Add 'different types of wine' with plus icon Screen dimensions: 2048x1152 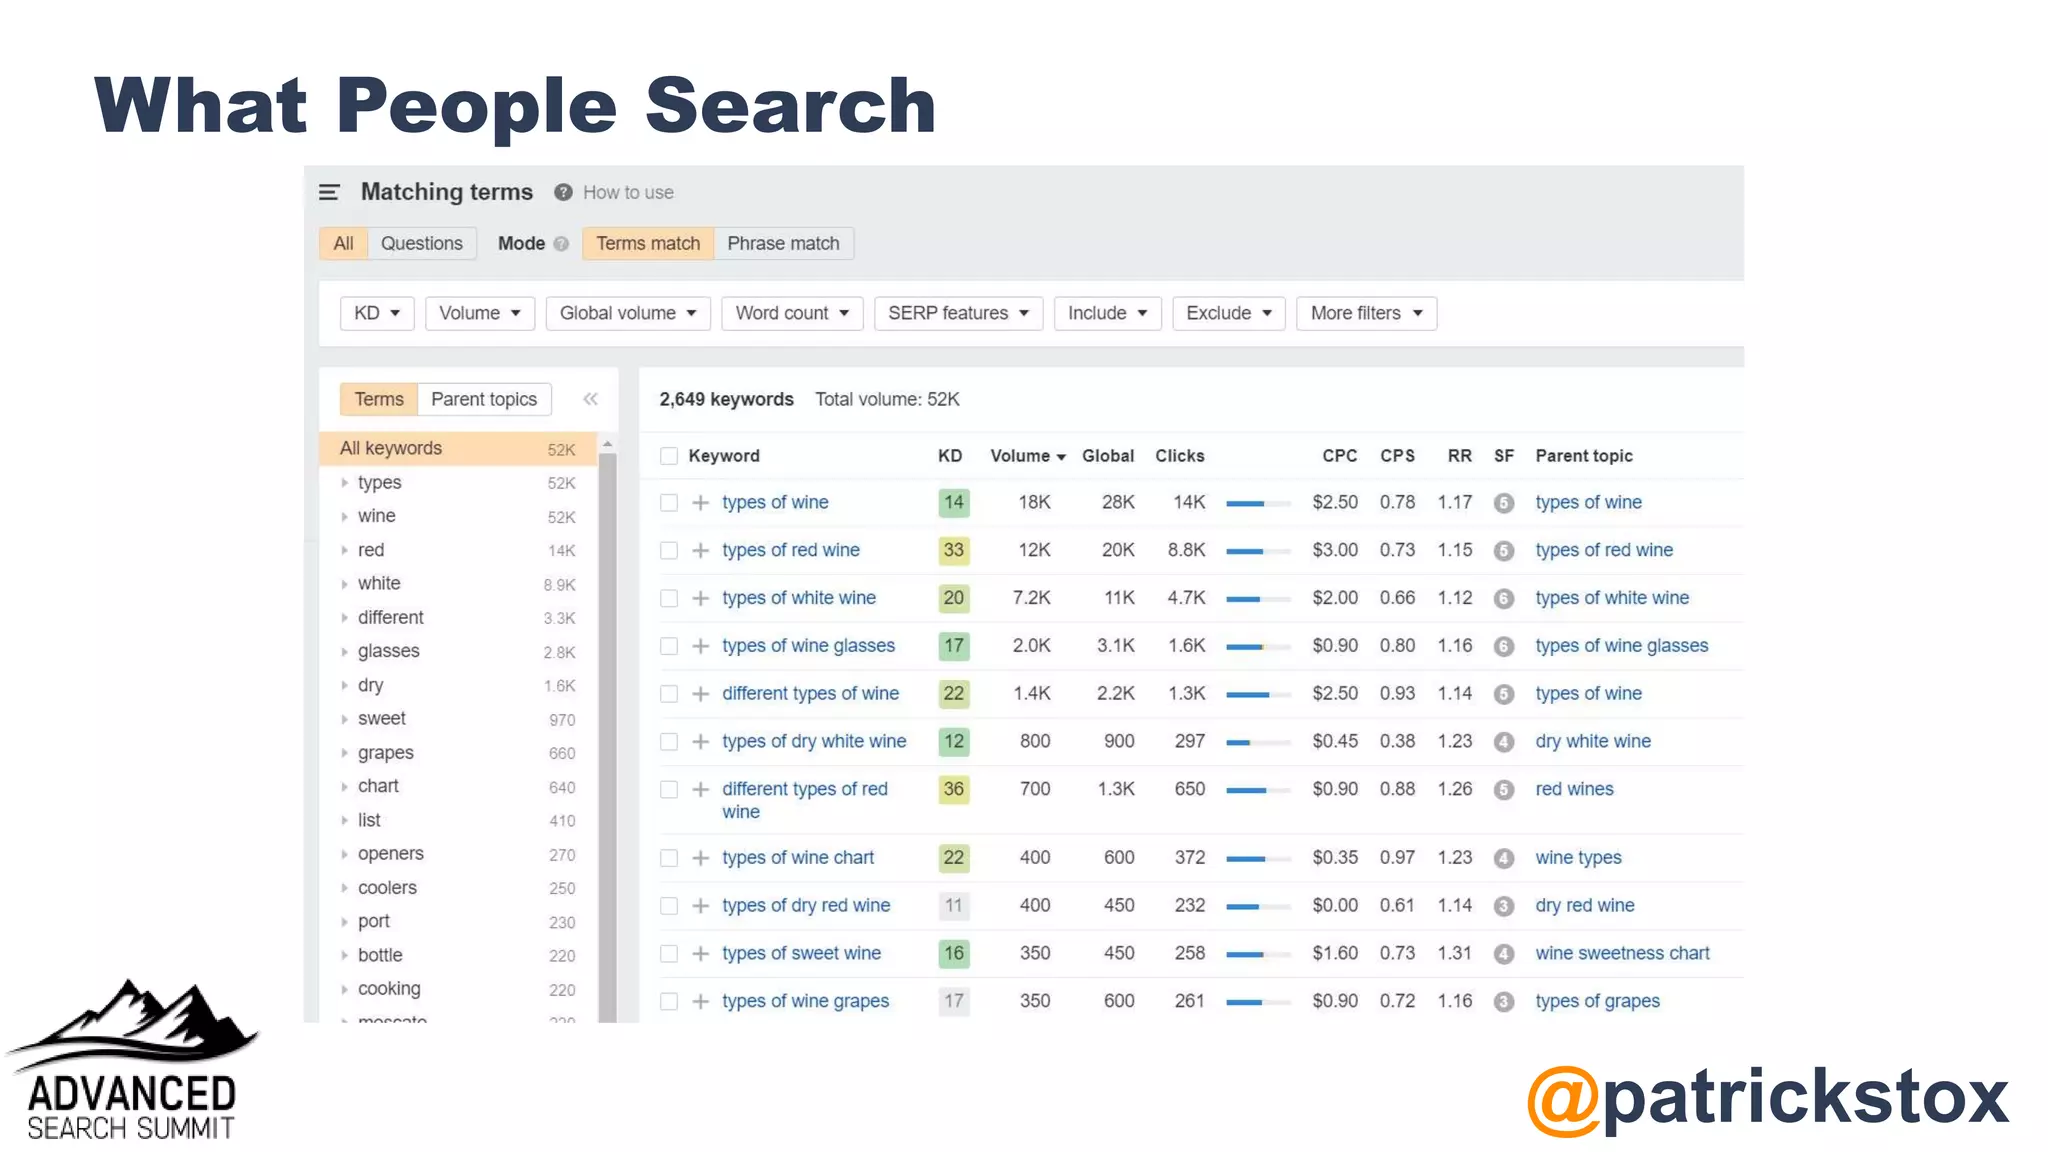point(701,694)
